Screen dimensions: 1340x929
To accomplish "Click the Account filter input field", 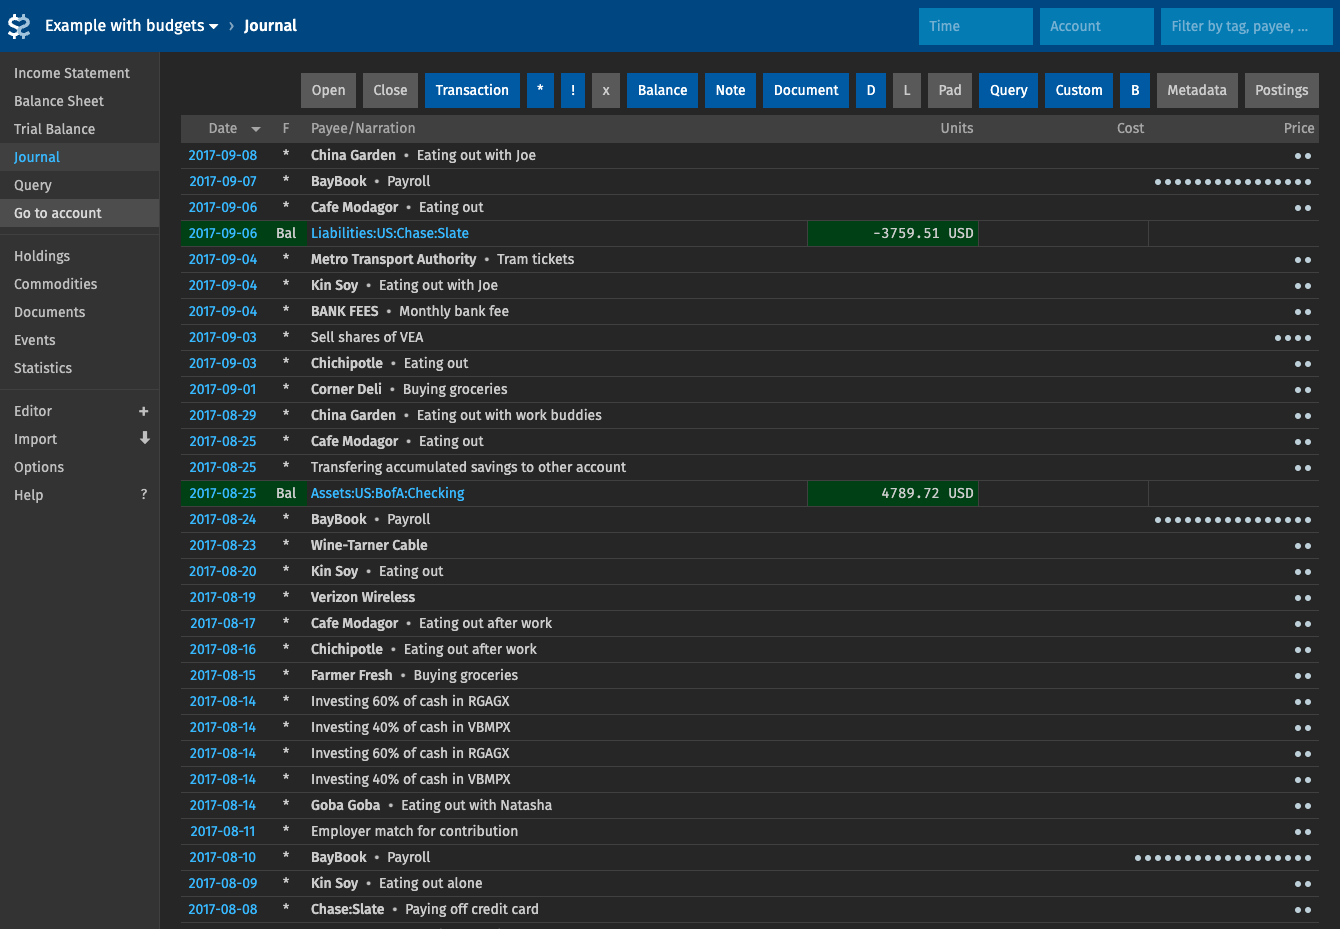I will [1097, 26].
